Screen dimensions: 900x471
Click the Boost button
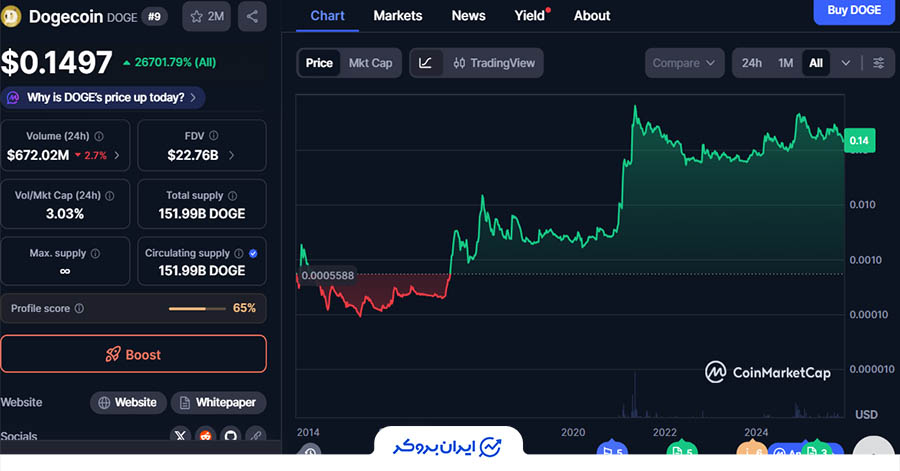[x=134, y=355]
